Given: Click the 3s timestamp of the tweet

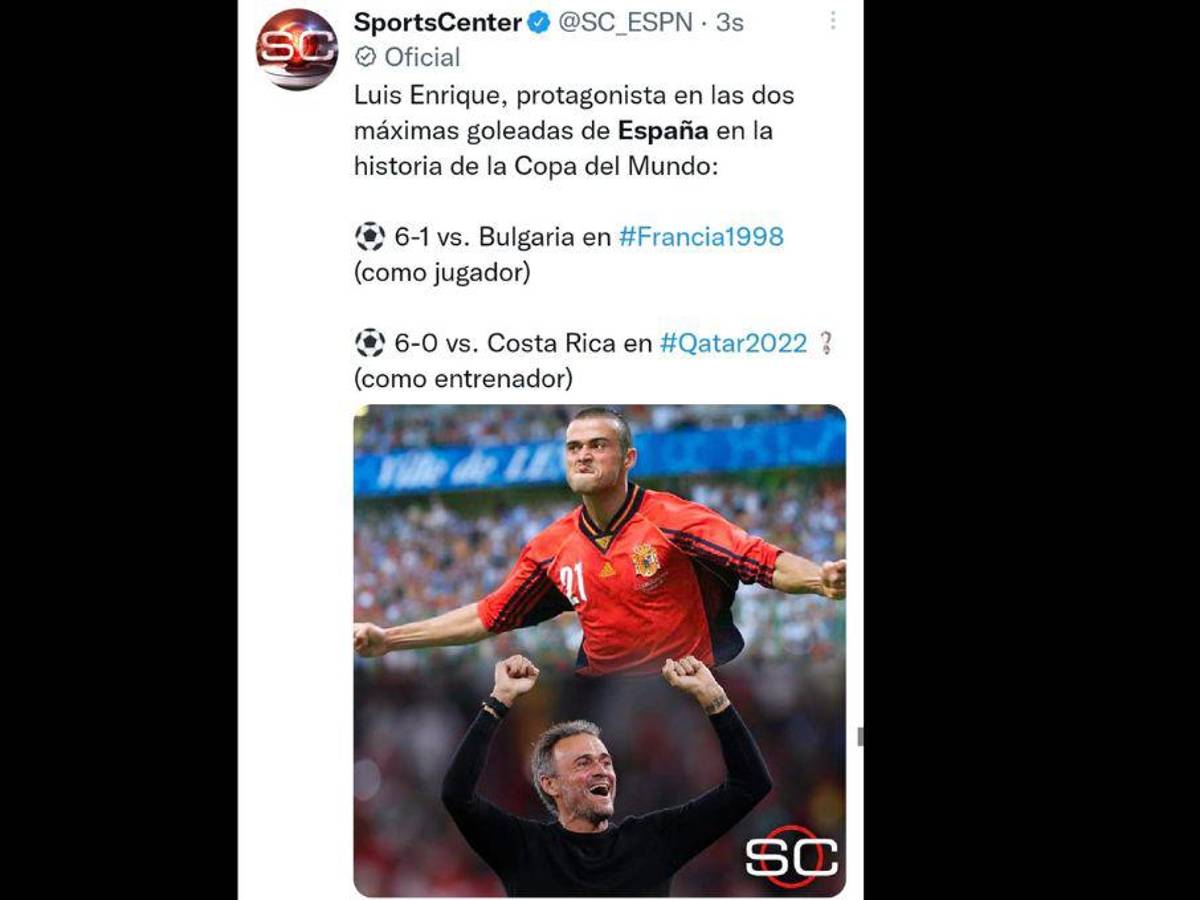Looking at the screenshot, I should pyautogui.click(x=729, y=22).
